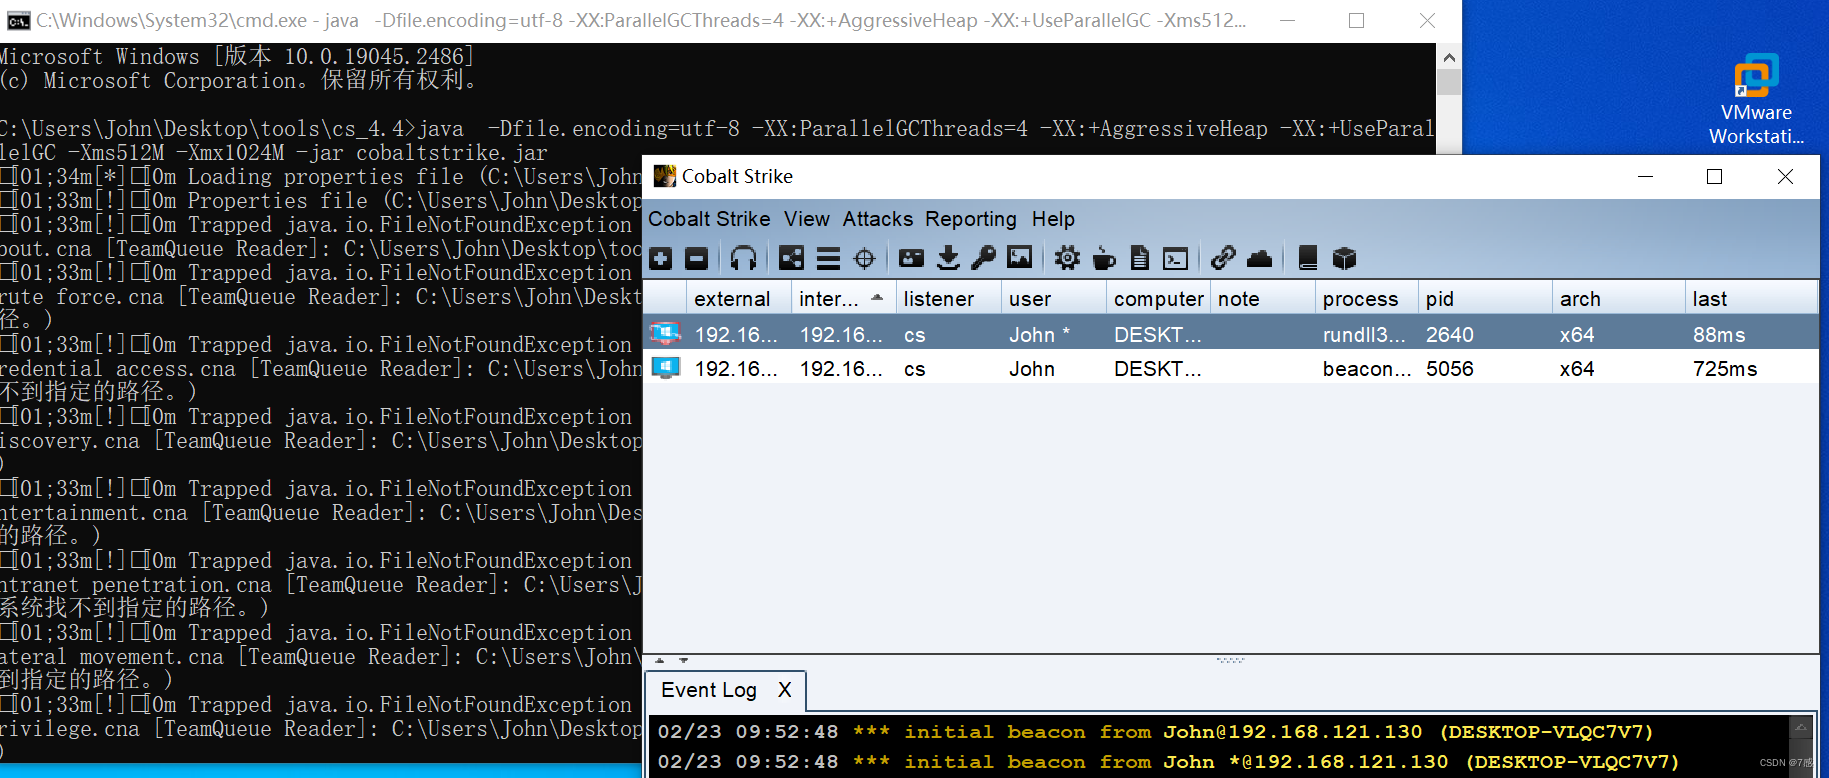
Task: Click beacon icon of beacon.exe session 5056
Action: (x=665, y=367)
